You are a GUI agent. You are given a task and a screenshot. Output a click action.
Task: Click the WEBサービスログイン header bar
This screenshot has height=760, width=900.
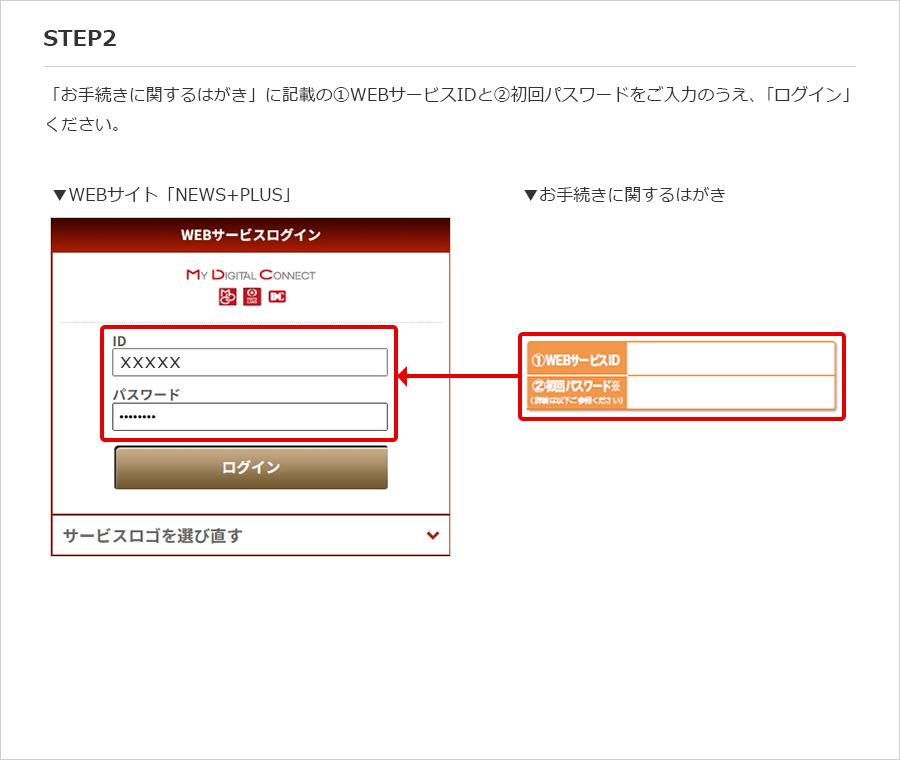coord(250,236)
